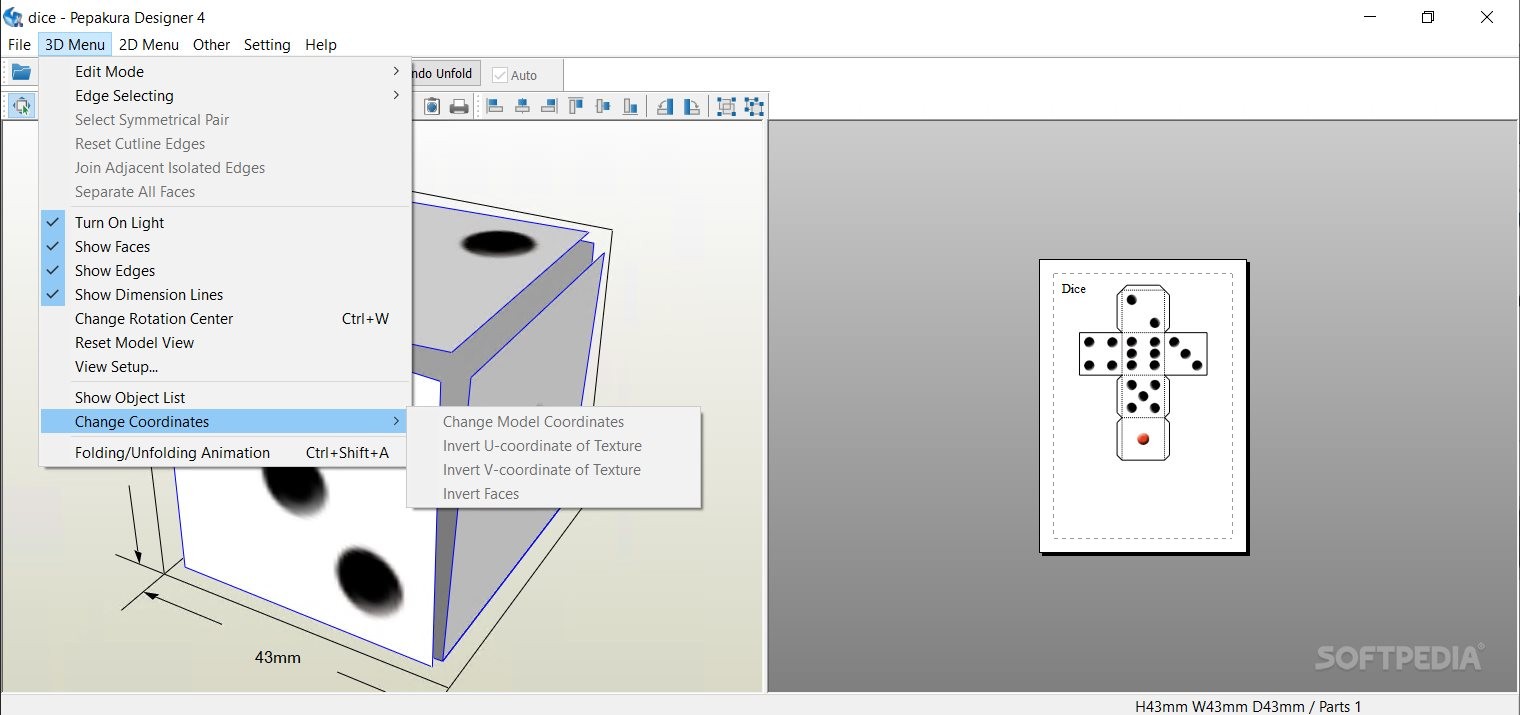1520x715 pixels.
Task: Align selected parts to the right edge
Action: pyautogui.click(x=549, y=106)
